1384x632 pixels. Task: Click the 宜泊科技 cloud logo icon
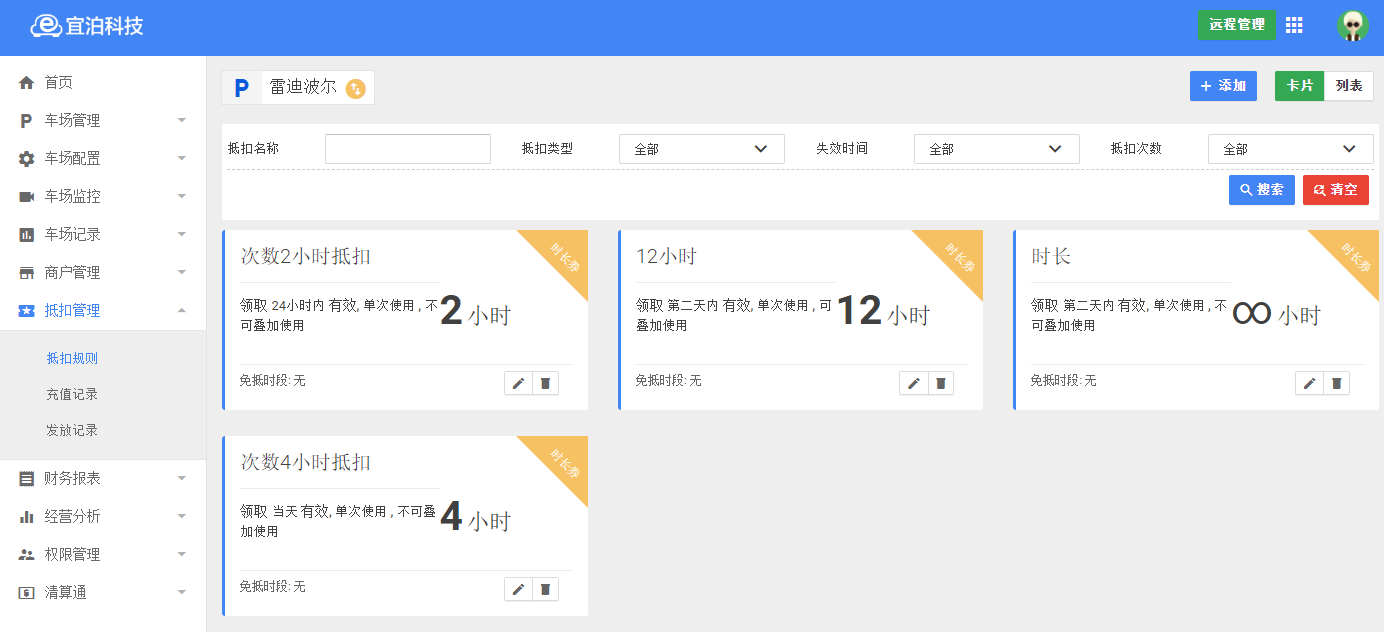pos(46,26)
